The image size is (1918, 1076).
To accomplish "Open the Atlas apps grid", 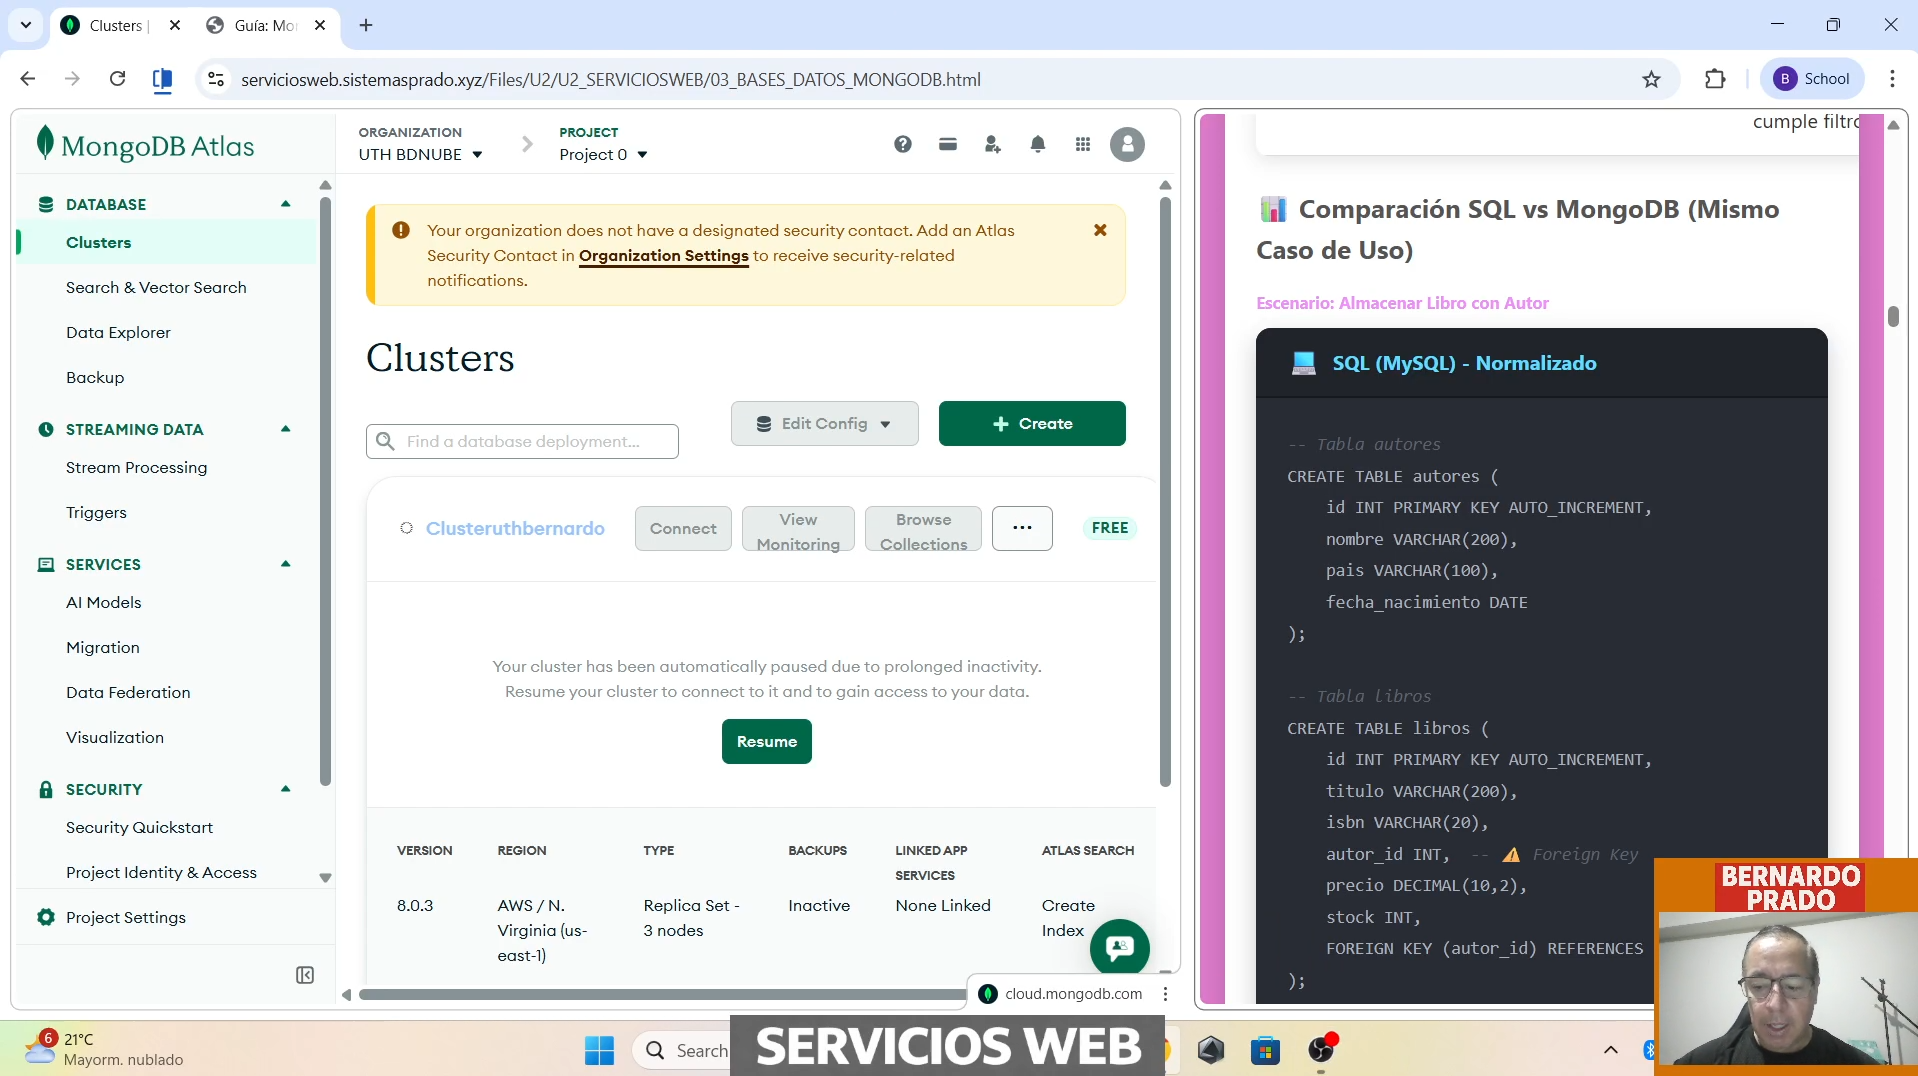I will tap(1084, 144).
